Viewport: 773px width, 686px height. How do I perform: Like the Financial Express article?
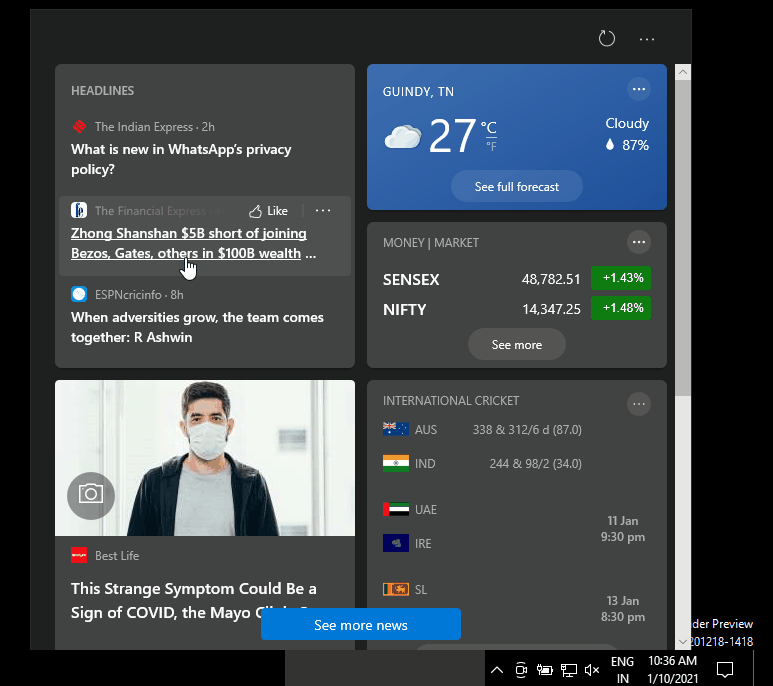click(268, 211)
